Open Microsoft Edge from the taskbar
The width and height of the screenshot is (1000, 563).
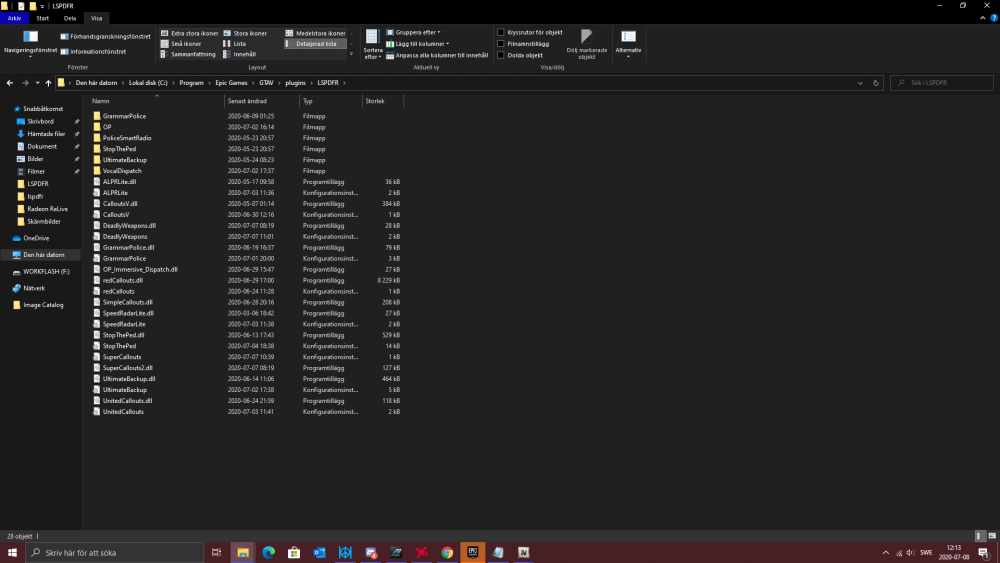pos(269,552)
